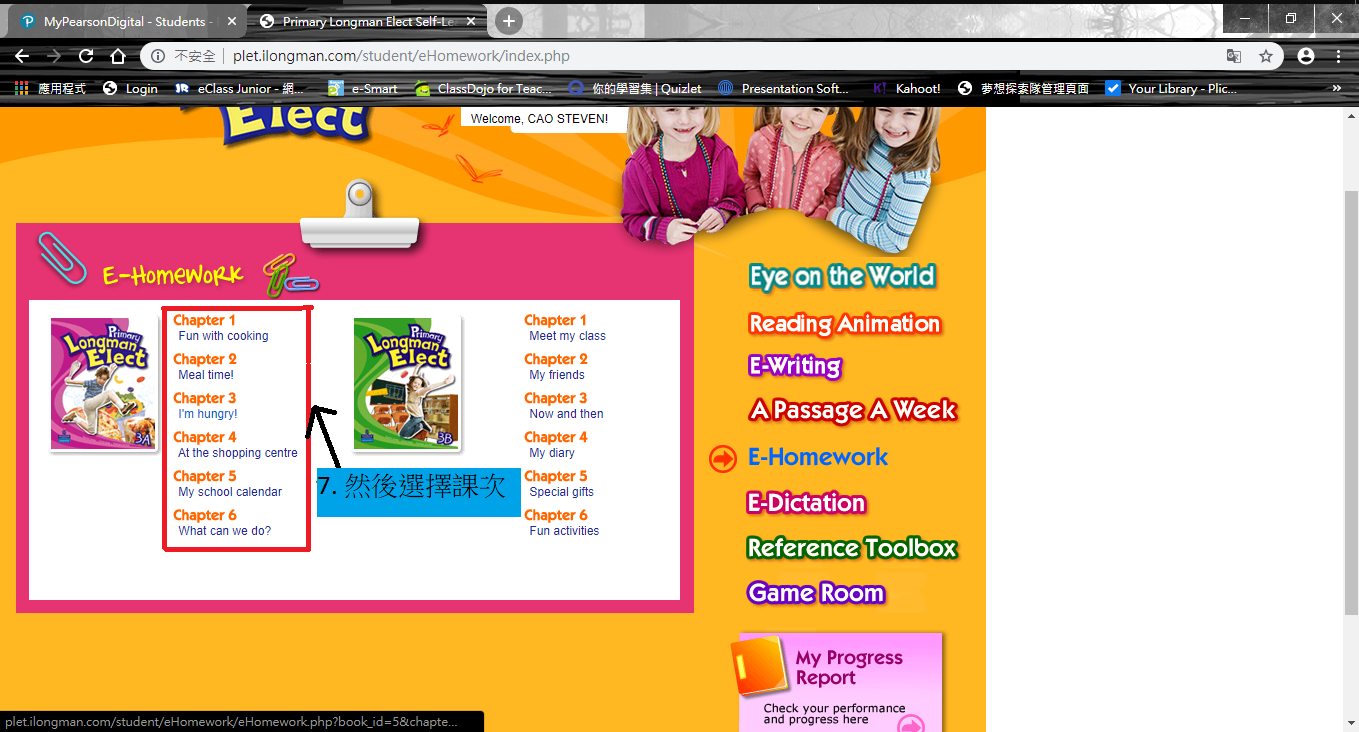
Task: Open the E-Dictation section
Action: click(x=806, y=503)
